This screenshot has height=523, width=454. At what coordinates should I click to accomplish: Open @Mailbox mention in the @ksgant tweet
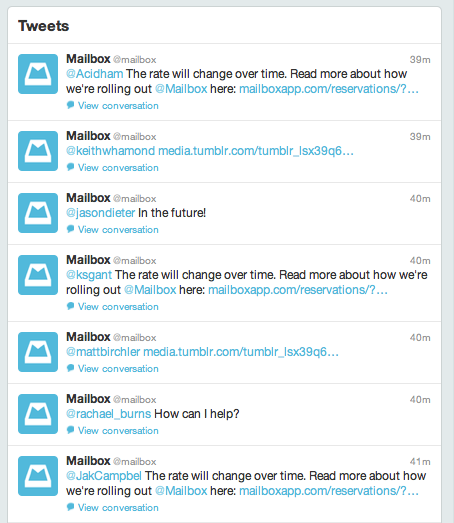pos(150,290)
